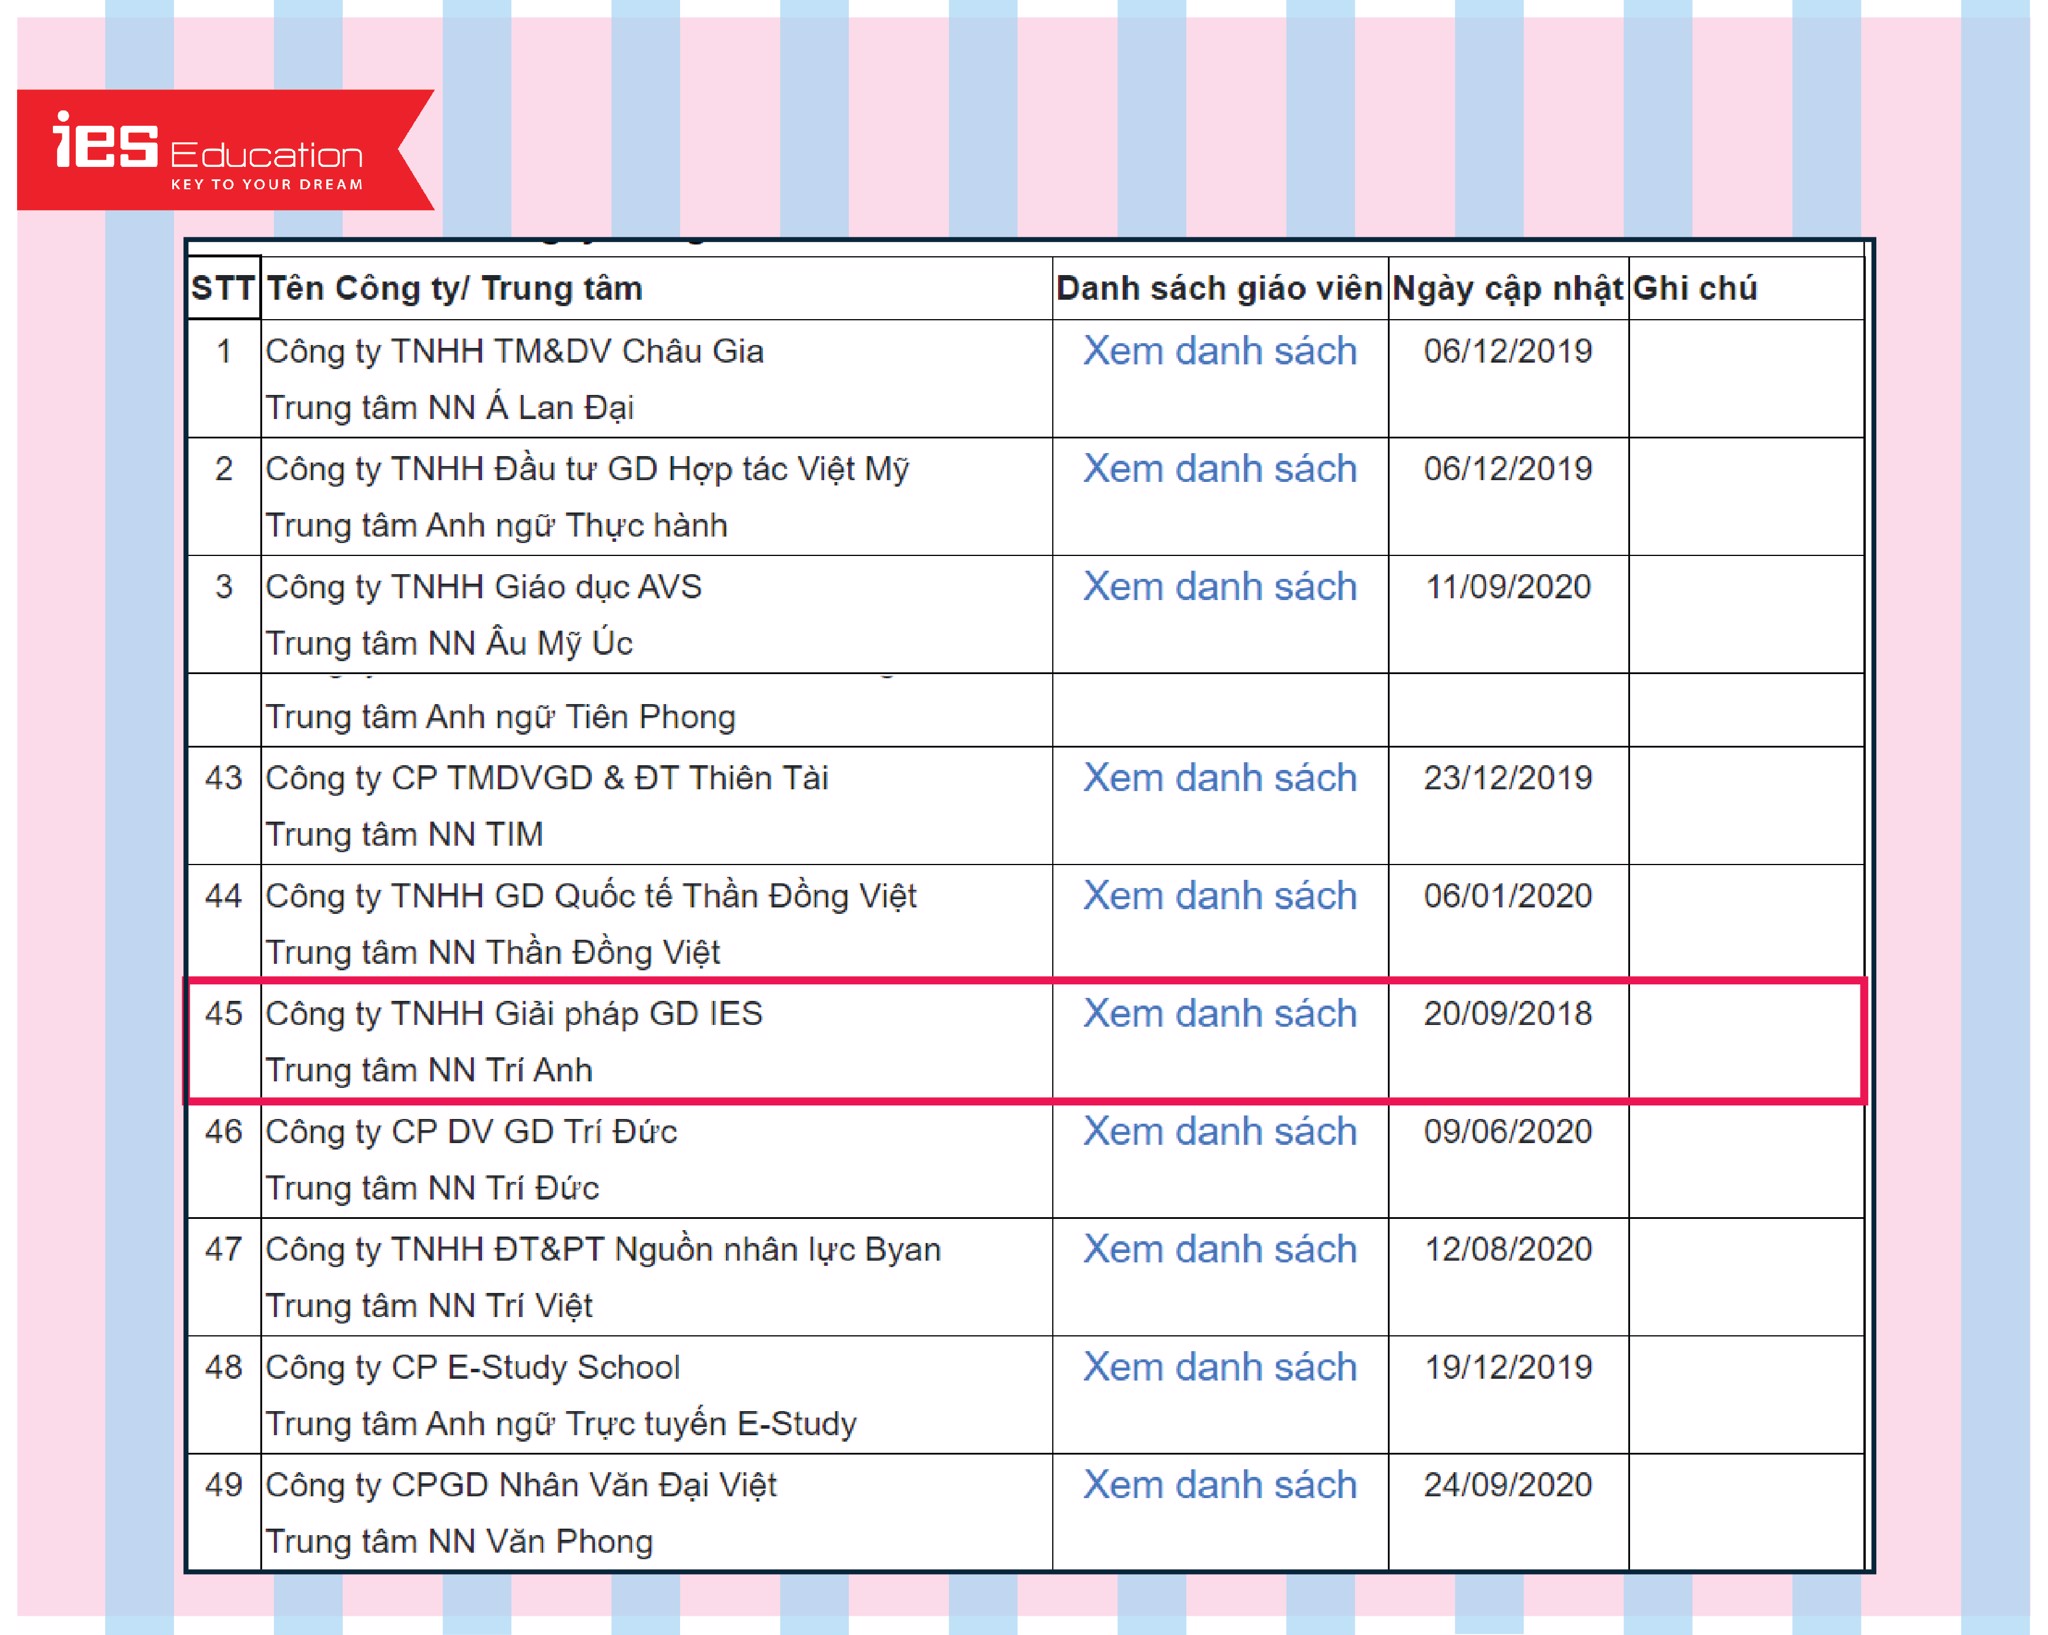Click row number 48
This screenshot has width=2048, height=1635.
(x=224, y=1369)
